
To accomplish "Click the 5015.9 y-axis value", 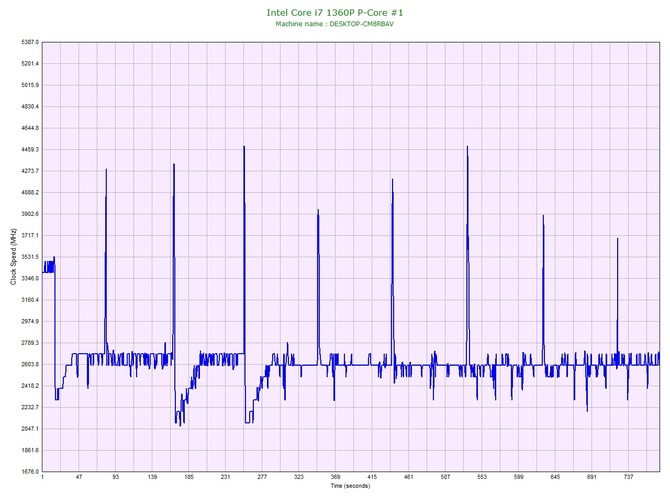I will click(x=30, y=85).
